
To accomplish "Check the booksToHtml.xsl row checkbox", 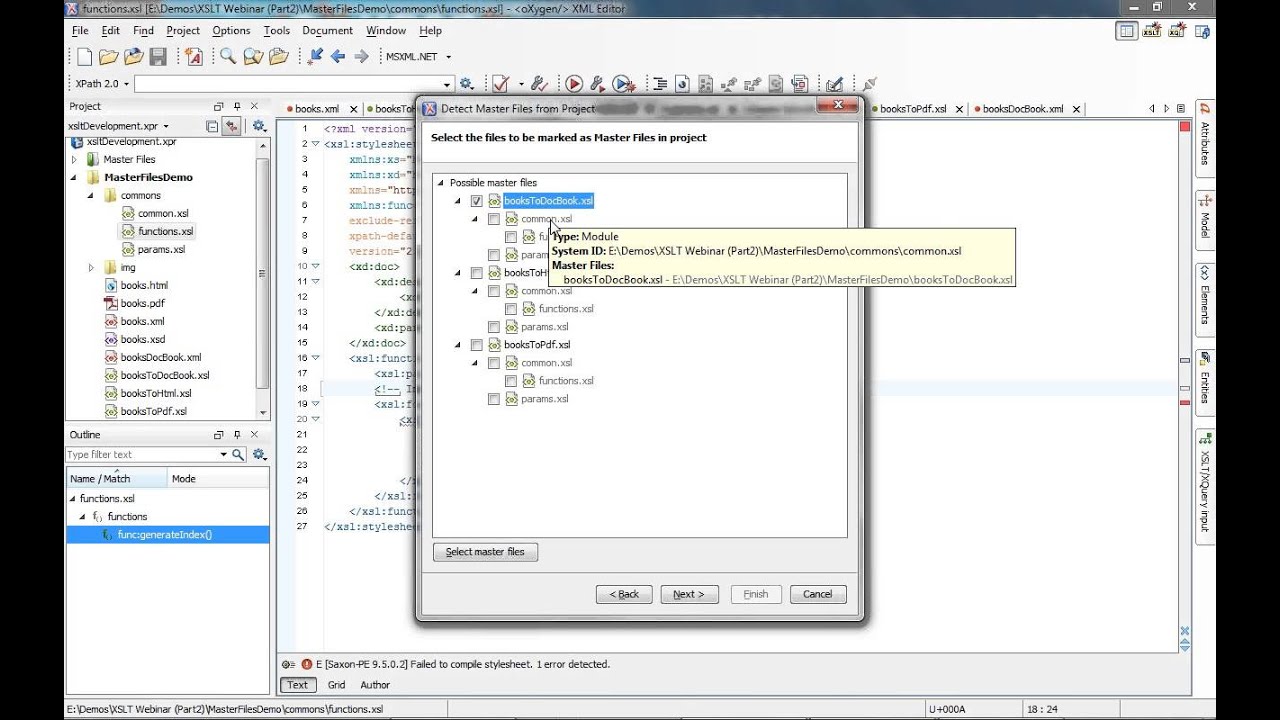I will 476,273.
